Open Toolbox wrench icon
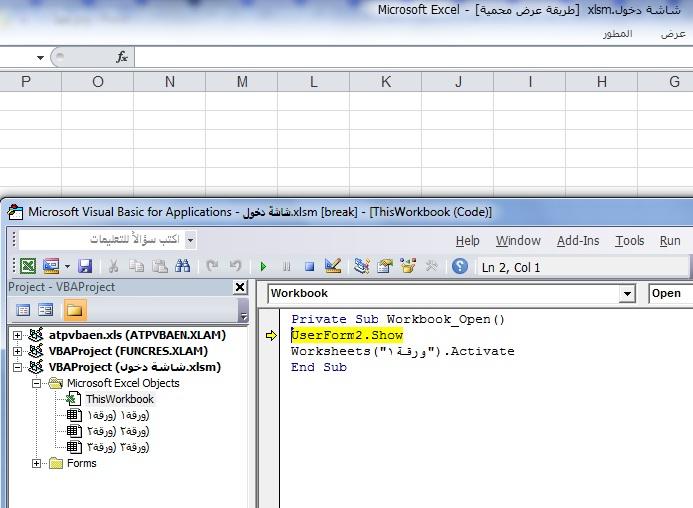This screenshot has width=693, height=508. point(431,266)
